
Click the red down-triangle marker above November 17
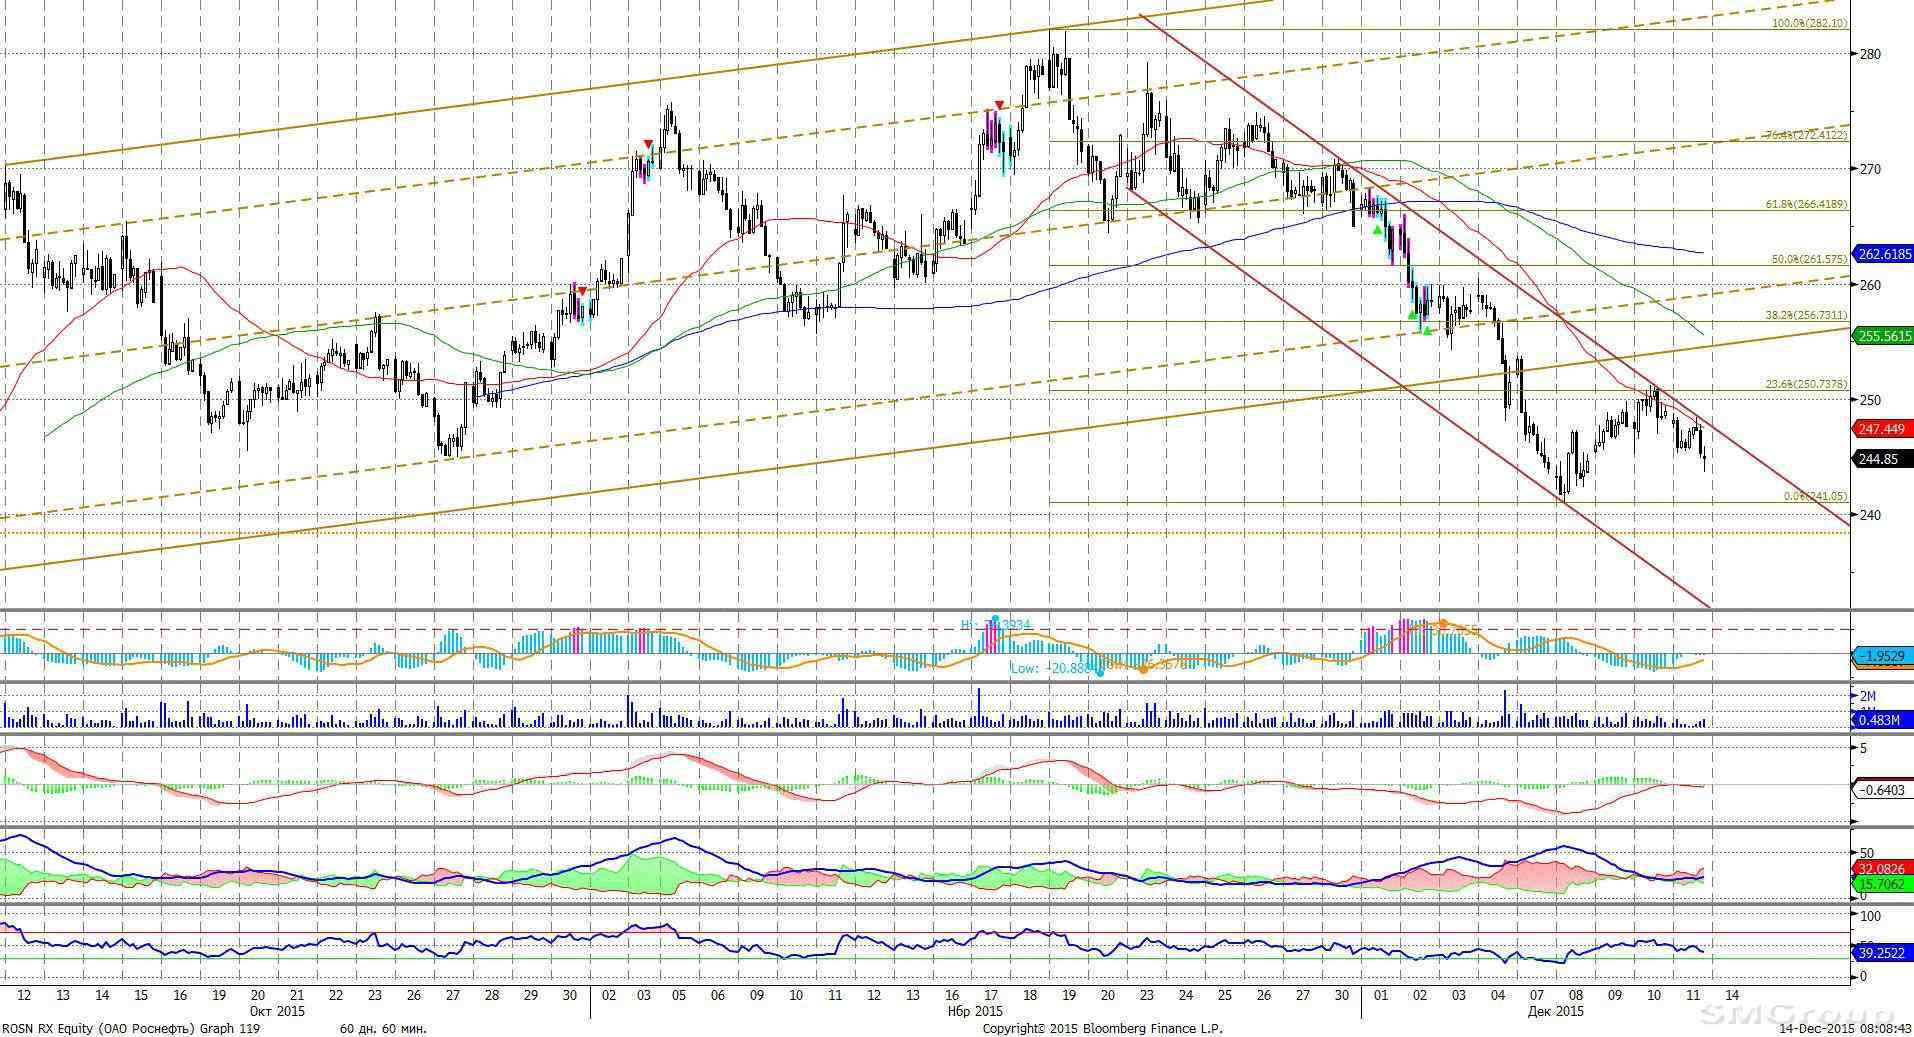998,105
